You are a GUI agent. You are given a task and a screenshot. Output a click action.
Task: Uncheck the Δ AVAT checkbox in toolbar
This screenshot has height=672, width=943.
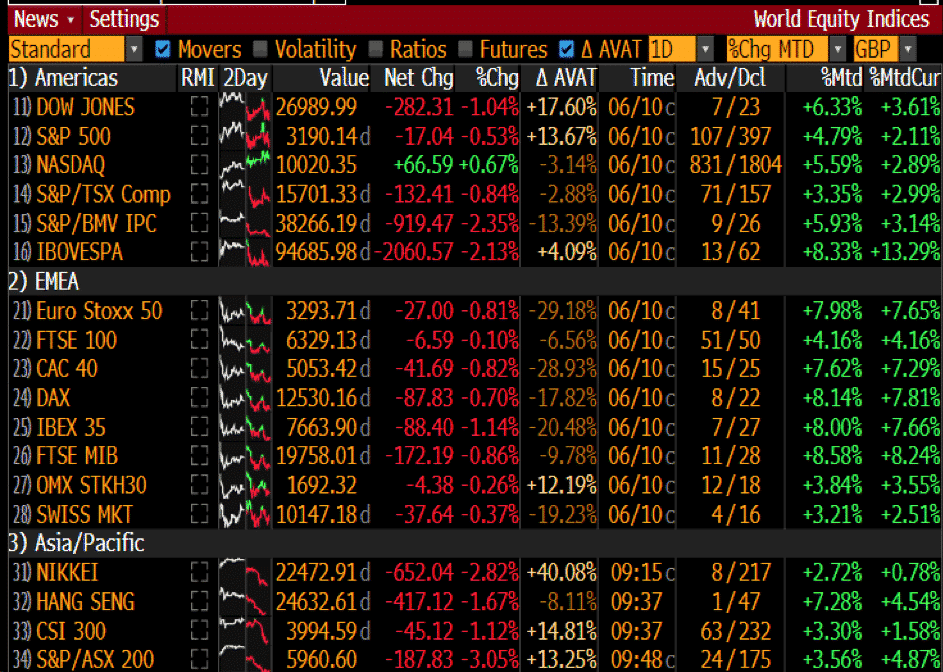click(x=566, y=49)
